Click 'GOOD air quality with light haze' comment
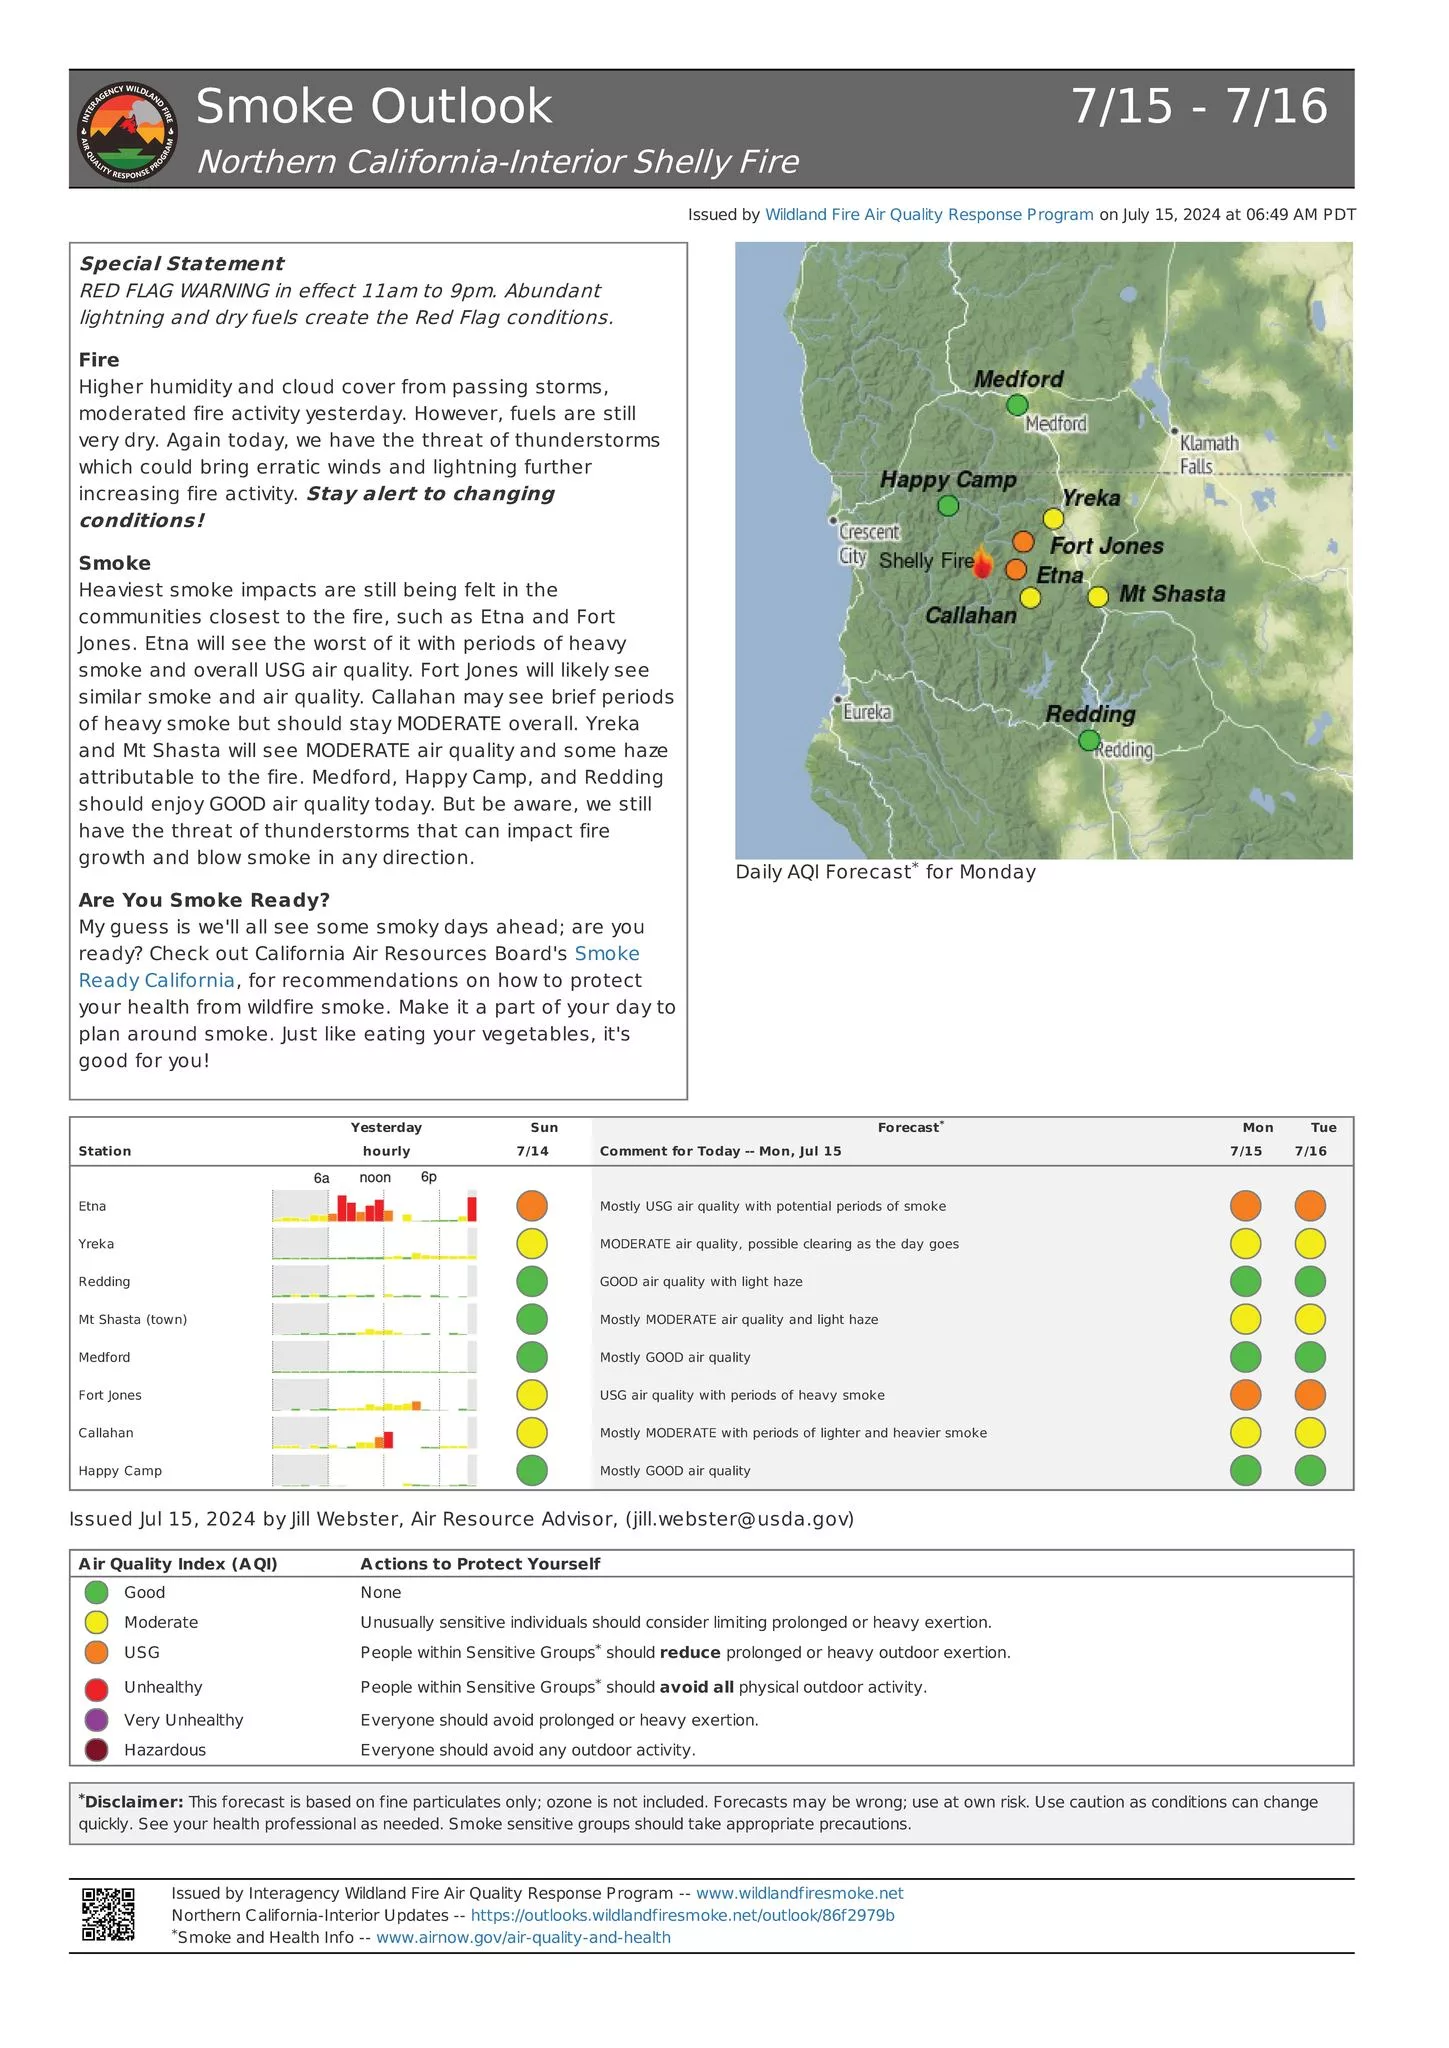The image size is (1449, 2048). [x=701, y=1281]
